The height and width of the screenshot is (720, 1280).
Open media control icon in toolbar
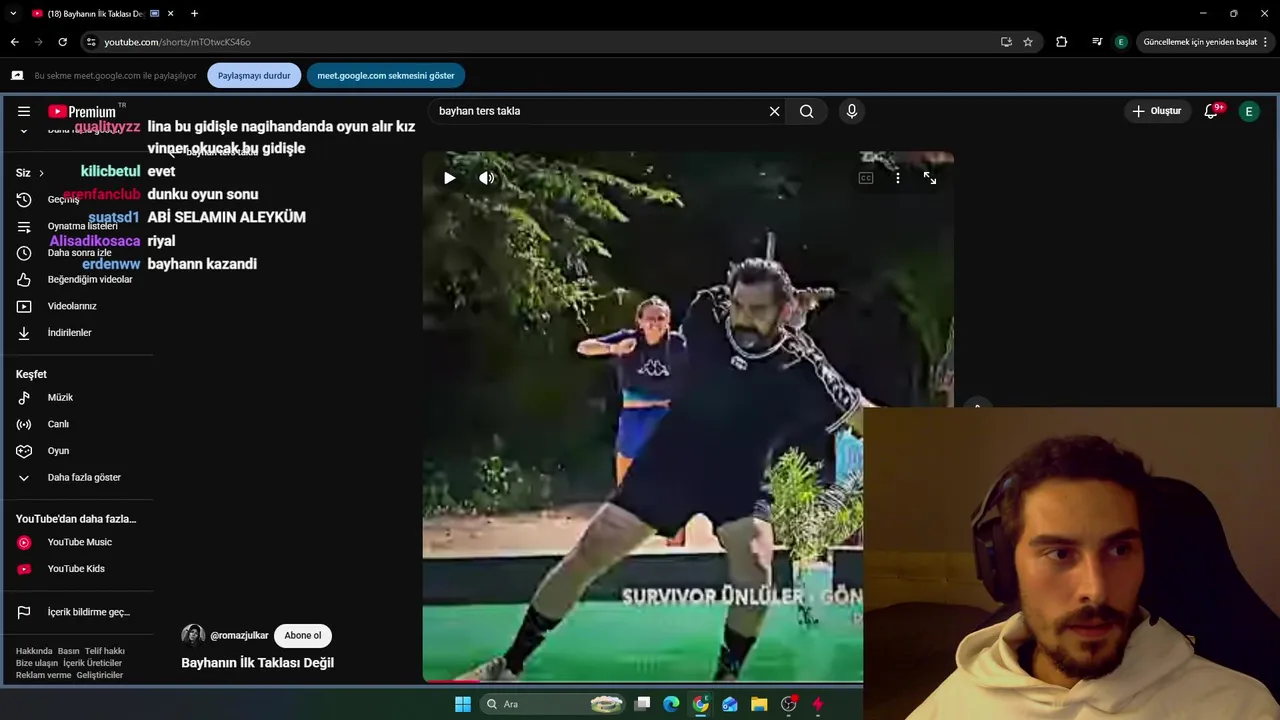(x=1097, y=42)
